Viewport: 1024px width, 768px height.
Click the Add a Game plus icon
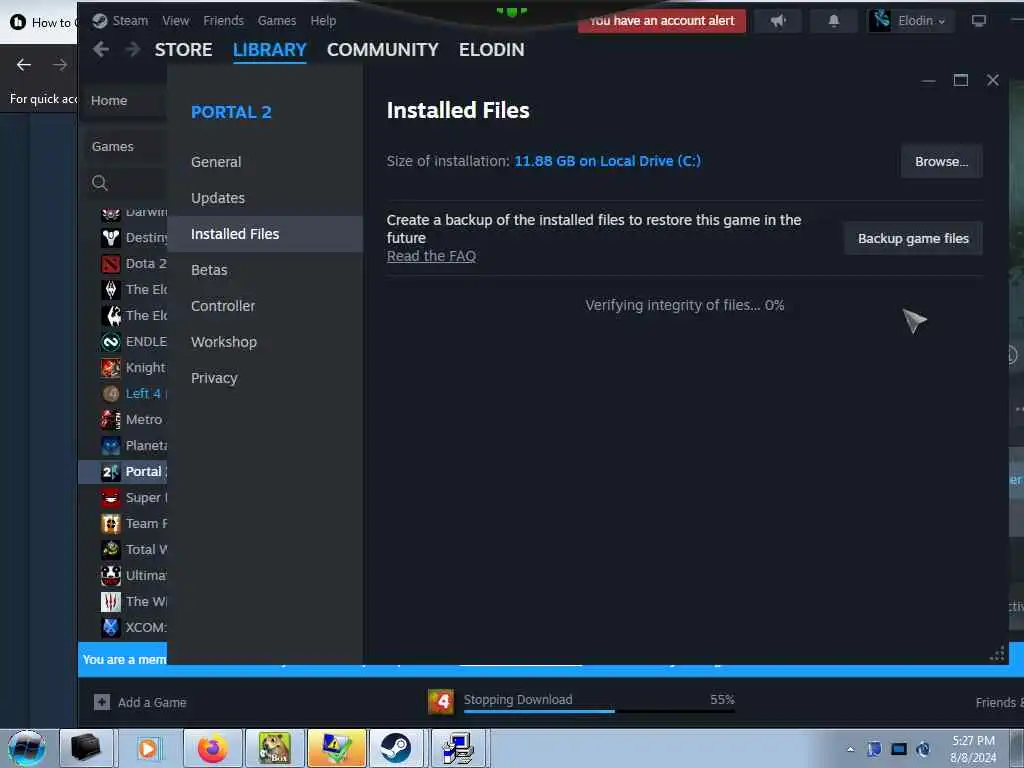pos(102,702)
